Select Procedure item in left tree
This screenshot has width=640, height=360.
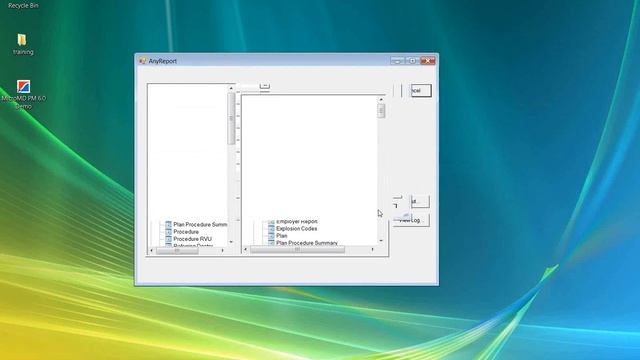(x=186, y=231)
